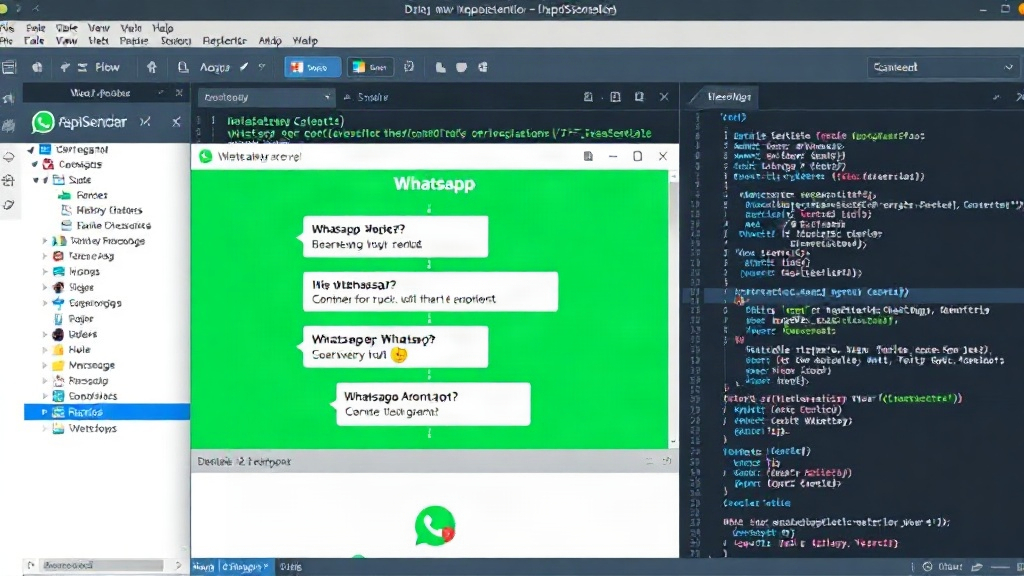This screenshot has width=1024, height=576.
Task: Open the Fleplertar menu
Action: click(x=224, y=40)
